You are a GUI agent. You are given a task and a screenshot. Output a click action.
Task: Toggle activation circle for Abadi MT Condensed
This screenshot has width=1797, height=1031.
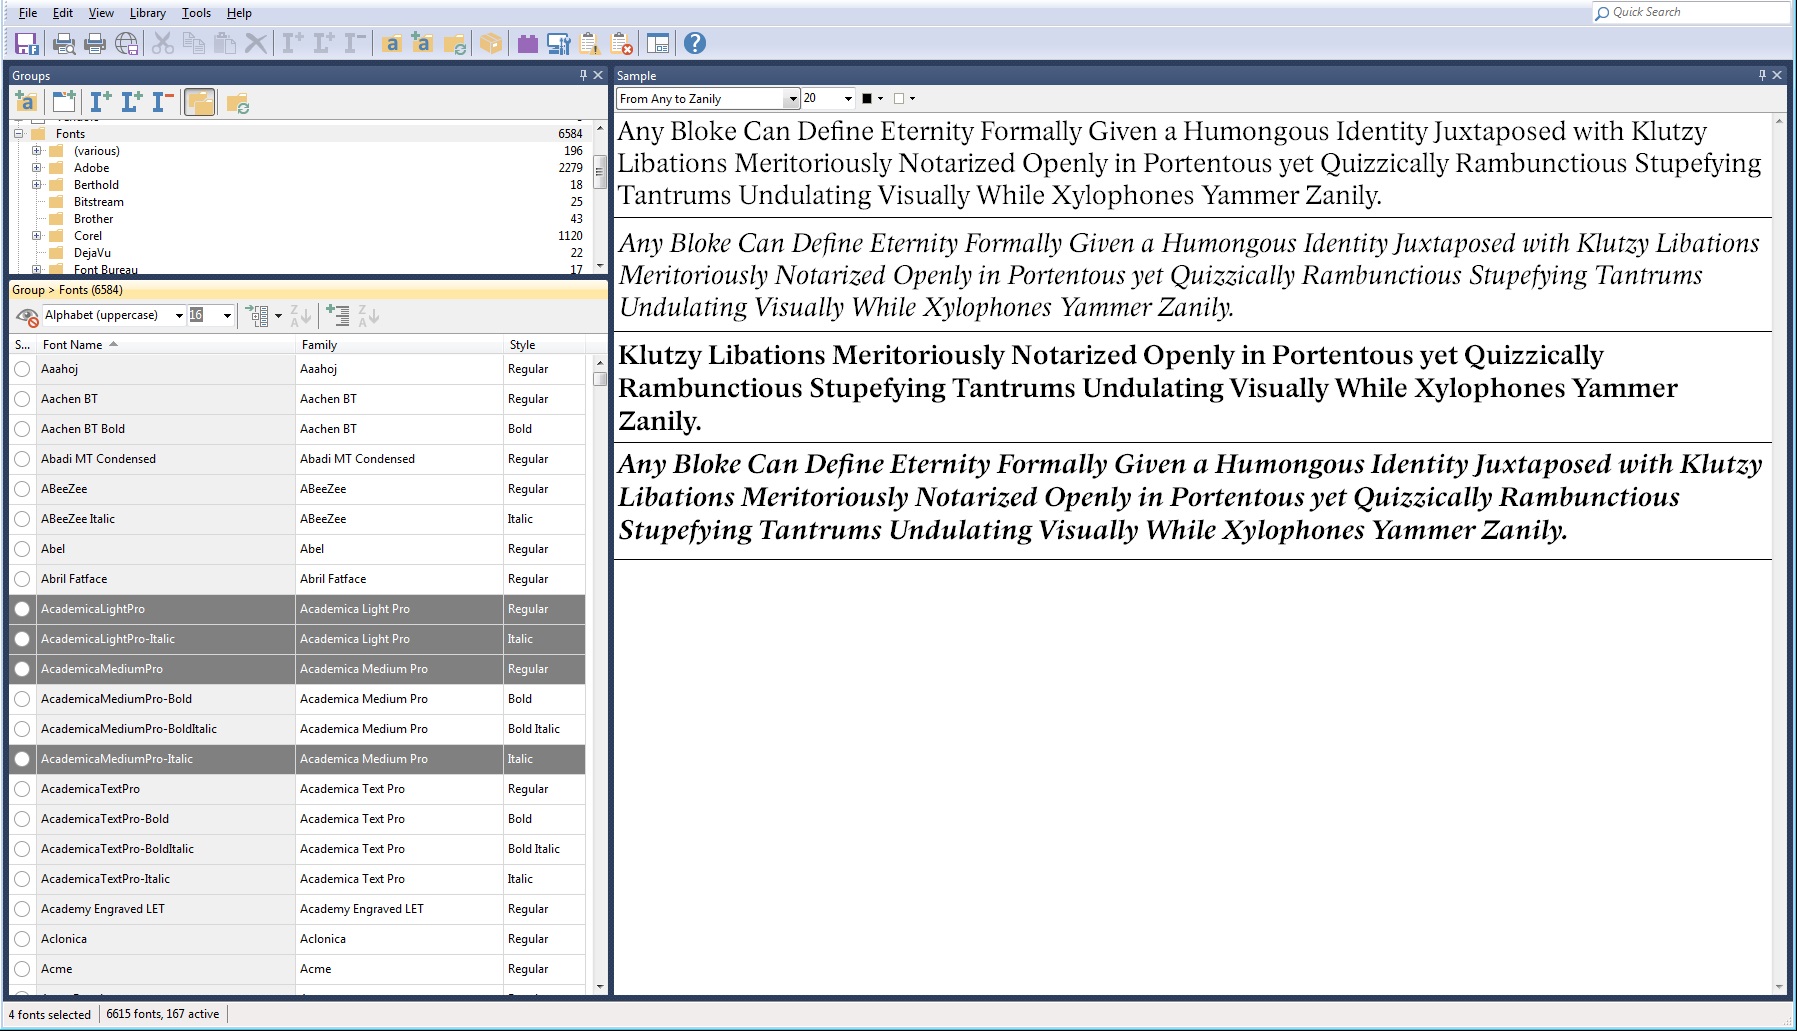22,459
